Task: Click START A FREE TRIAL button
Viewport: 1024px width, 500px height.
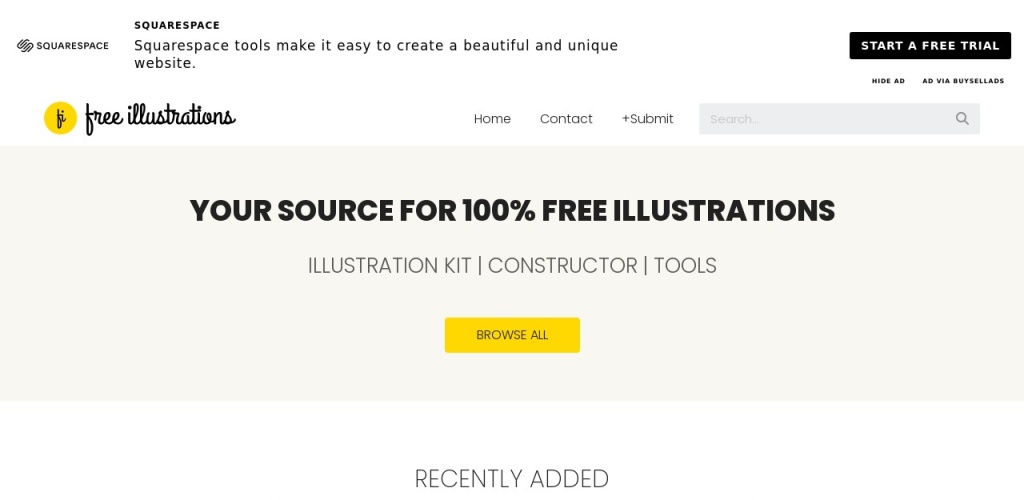Action: point(930,46)
